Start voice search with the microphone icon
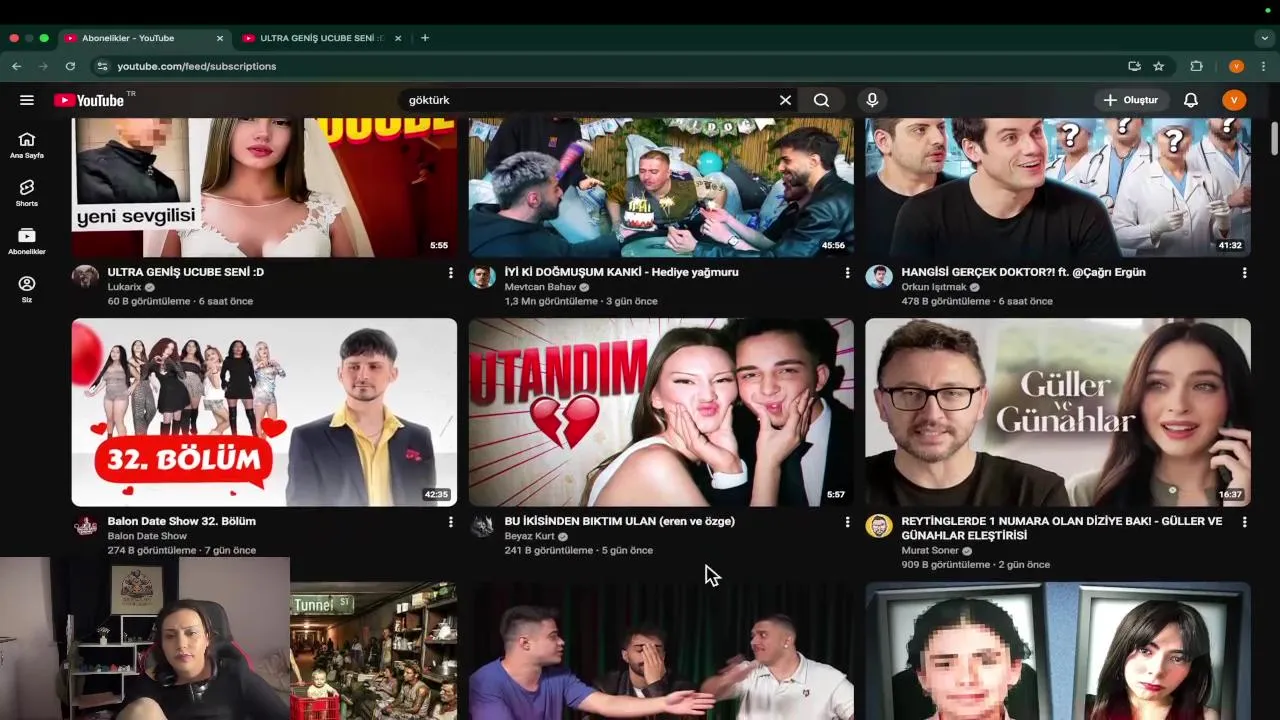The width and height of the screenshot is (1280, 720). [872, 100]
